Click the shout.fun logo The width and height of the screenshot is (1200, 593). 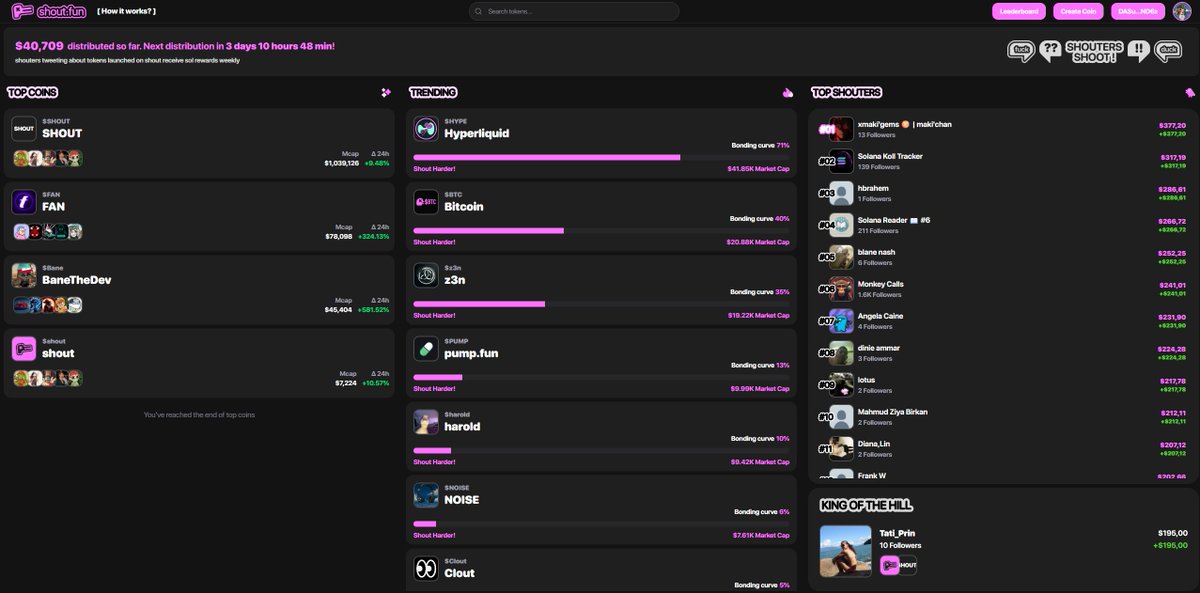tap(49, 11)
